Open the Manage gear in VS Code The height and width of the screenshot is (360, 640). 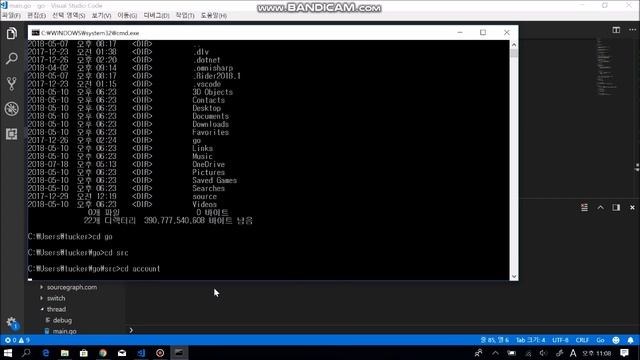pyautogui.click(x=11, y=323)
